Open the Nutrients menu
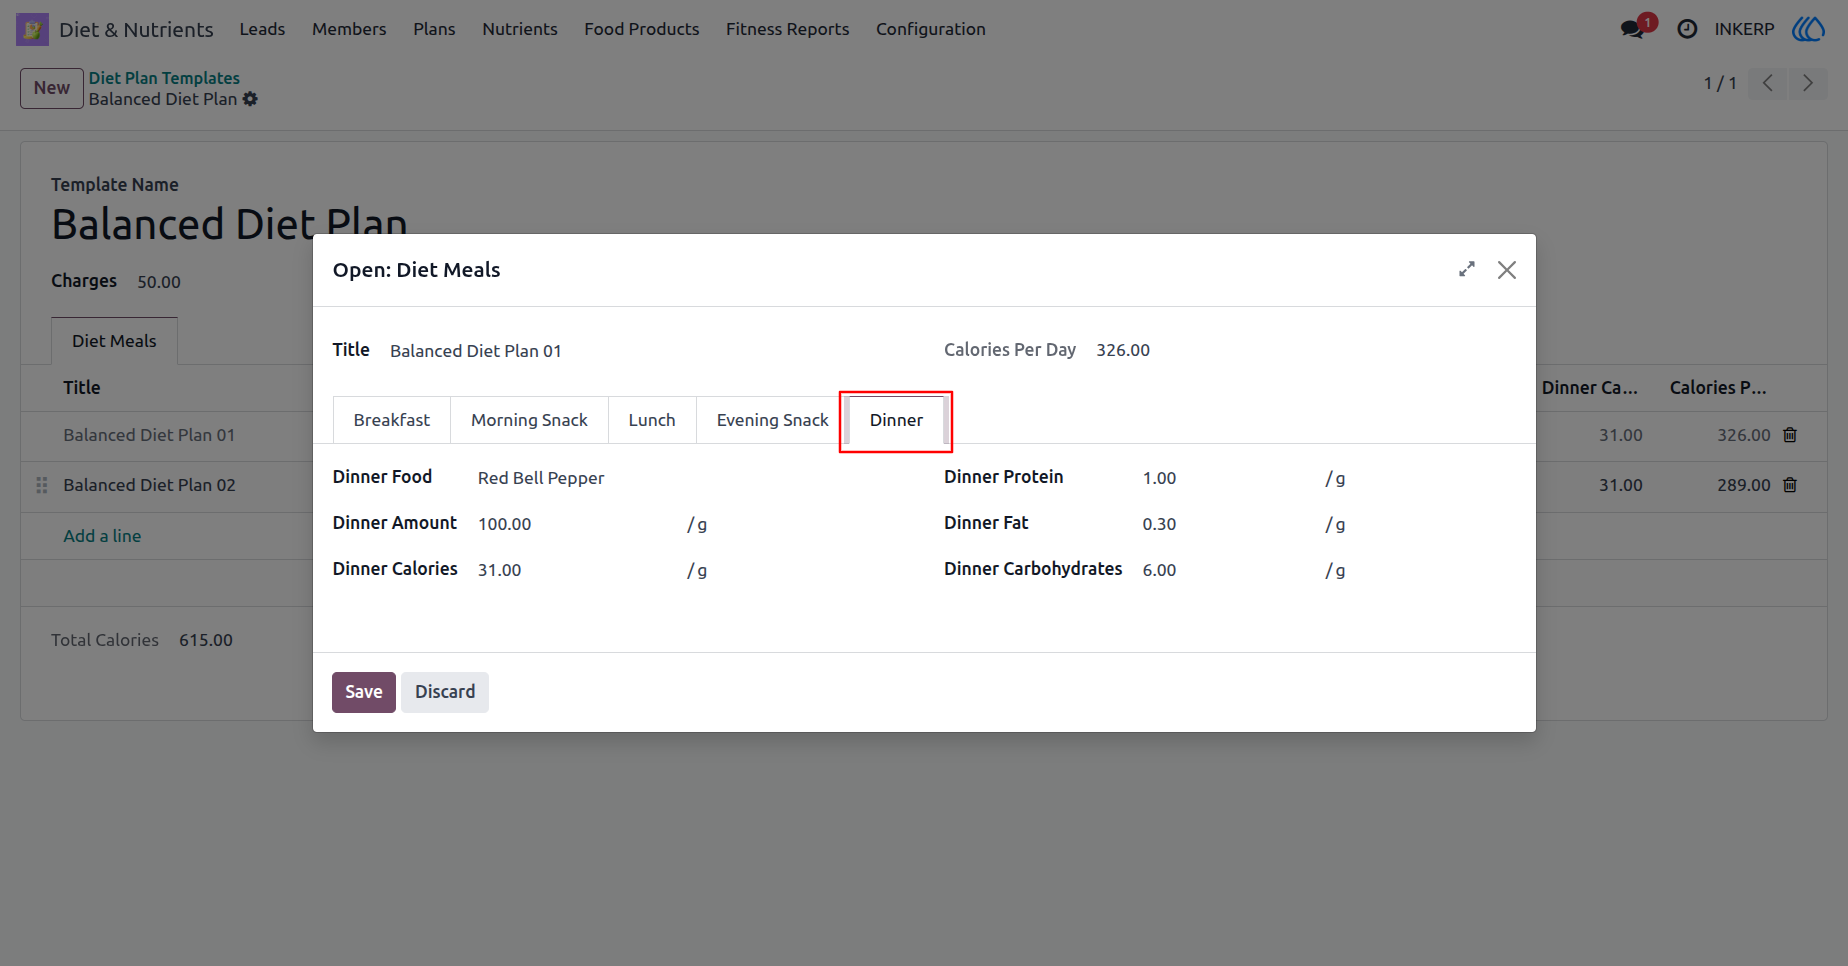Image resolution: width=1848 pixels, height=966 pixels. pyautogui.click(x=520, y=29)
